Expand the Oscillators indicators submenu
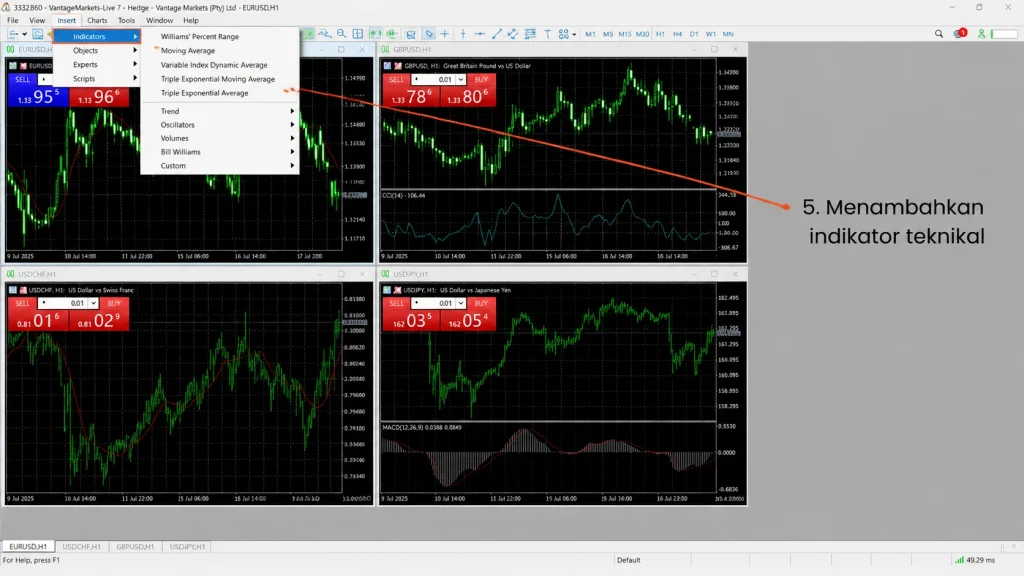 click(220, 125)
